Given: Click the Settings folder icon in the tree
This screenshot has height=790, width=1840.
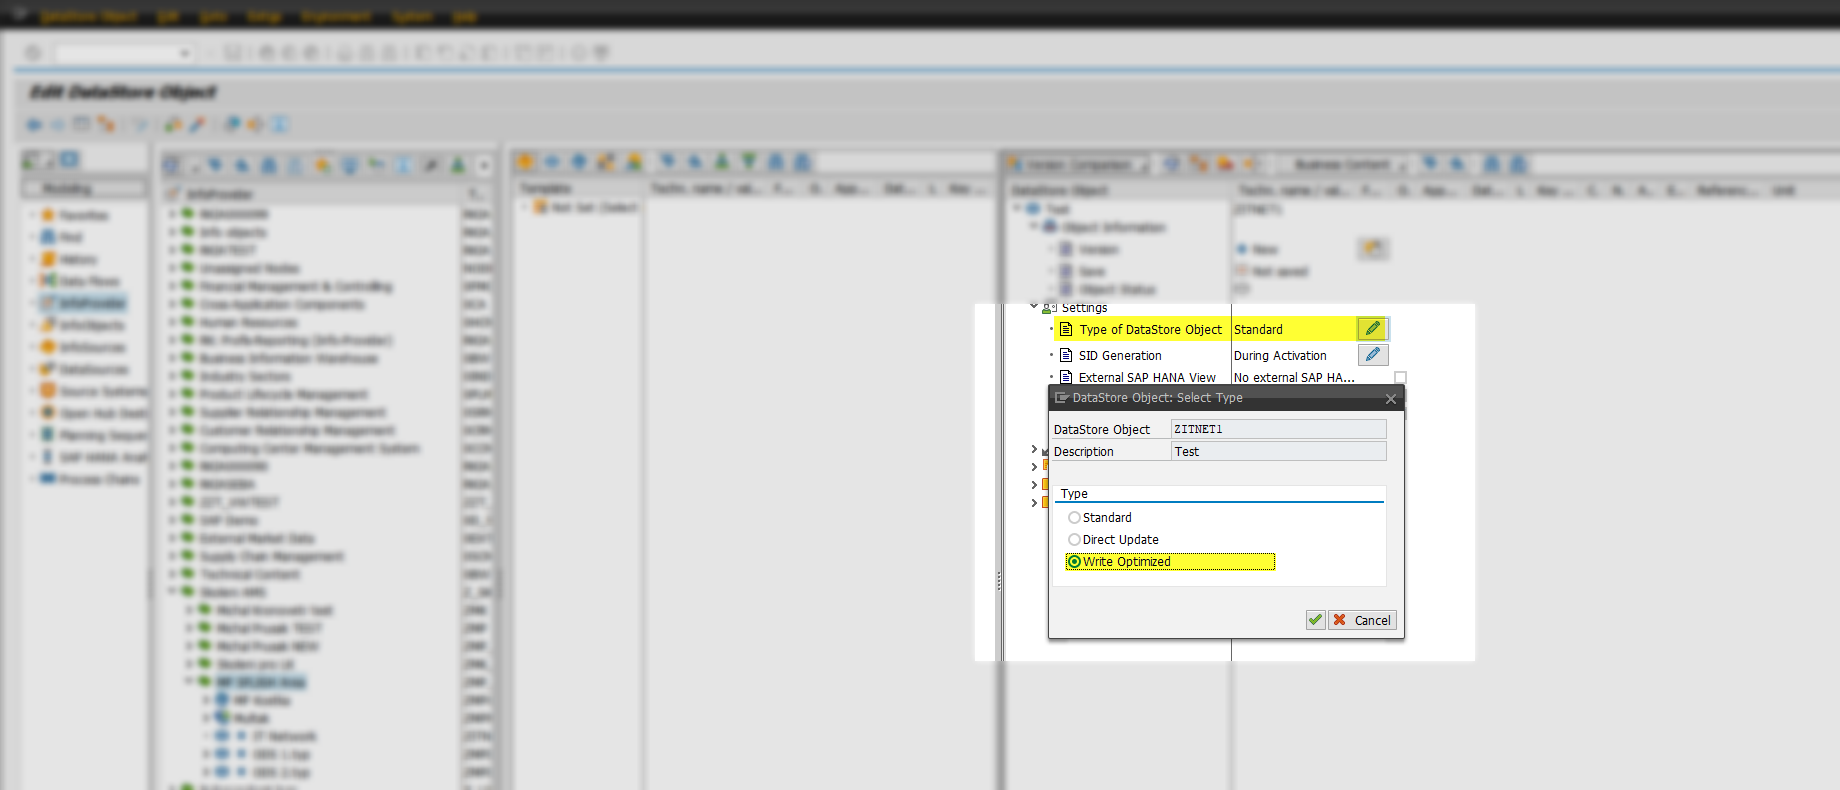Looking at the screenshot, I should tap(1050, 308).
